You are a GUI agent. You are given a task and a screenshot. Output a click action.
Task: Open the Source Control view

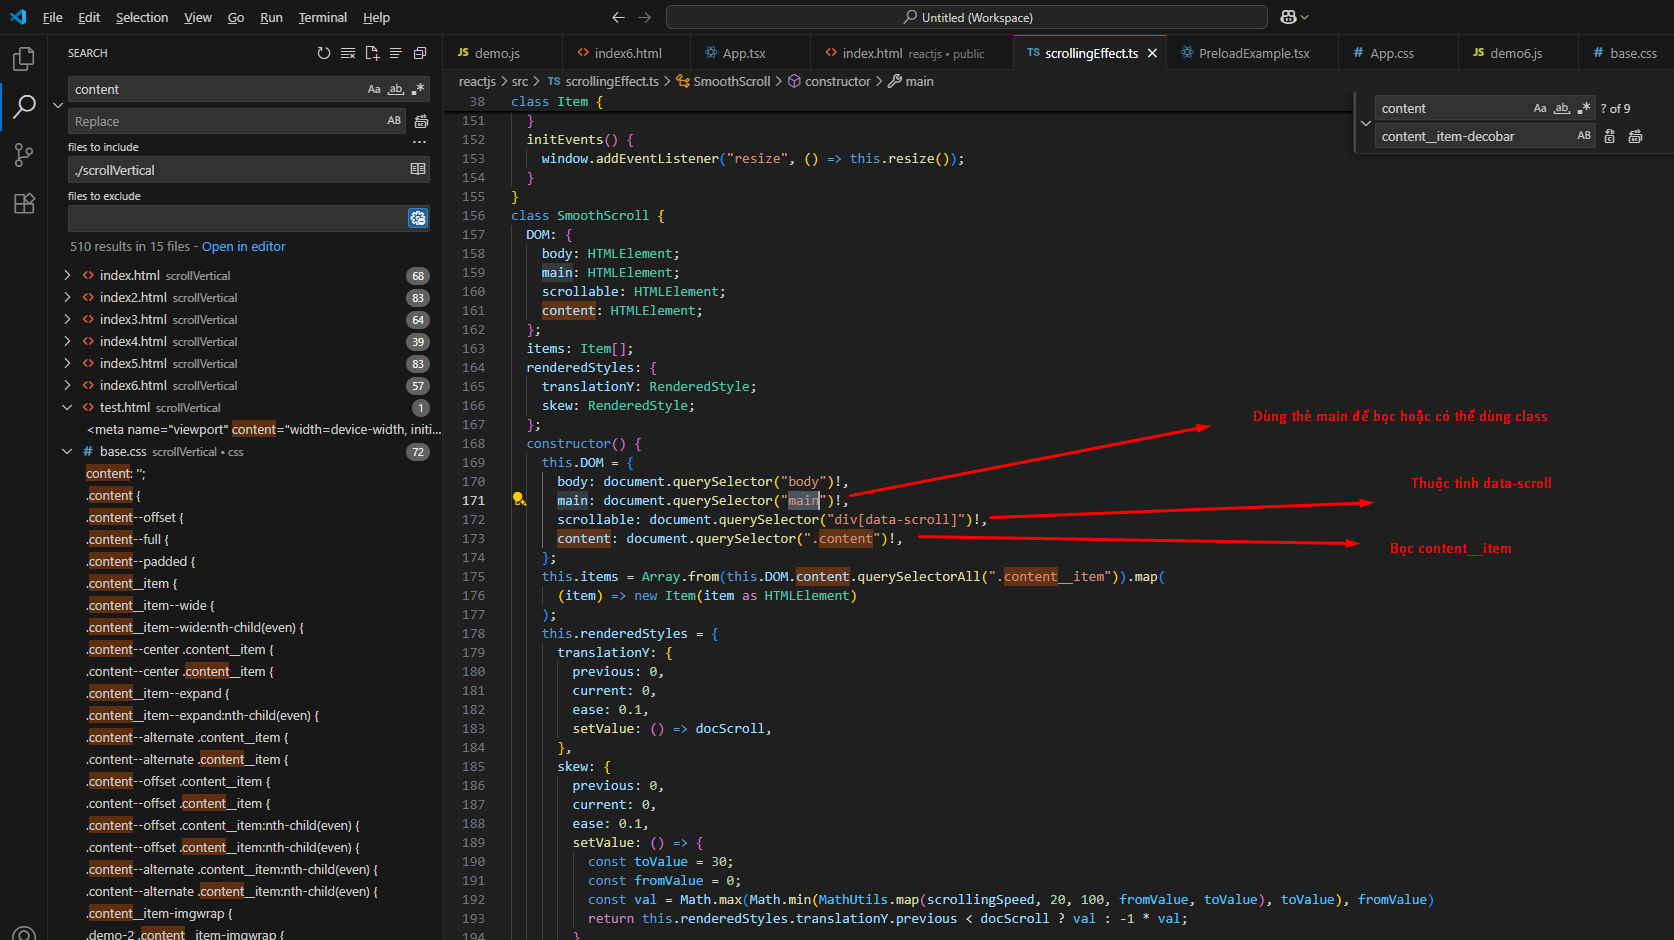24,155
